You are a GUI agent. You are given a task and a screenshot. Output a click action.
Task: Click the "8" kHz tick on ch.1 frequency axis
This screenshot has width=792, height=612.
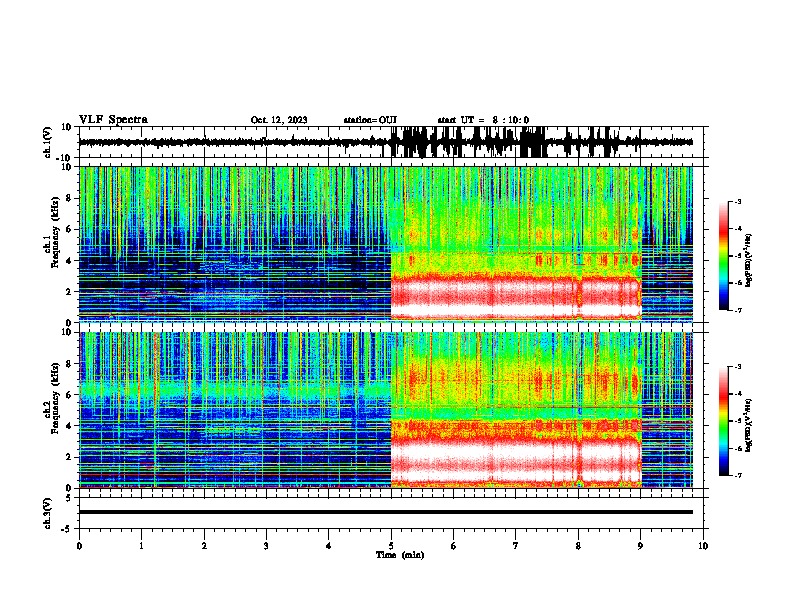tap(70, 198)
